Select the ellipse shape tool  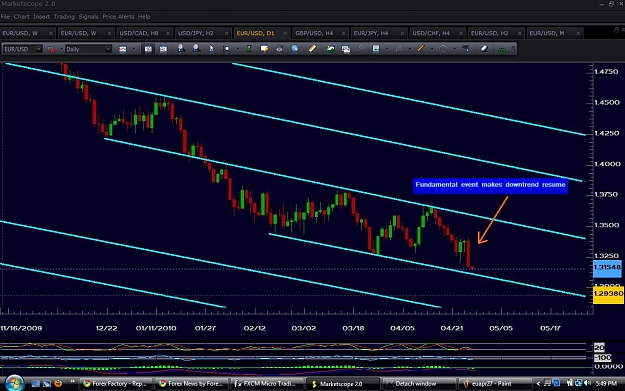pos(443,49)
